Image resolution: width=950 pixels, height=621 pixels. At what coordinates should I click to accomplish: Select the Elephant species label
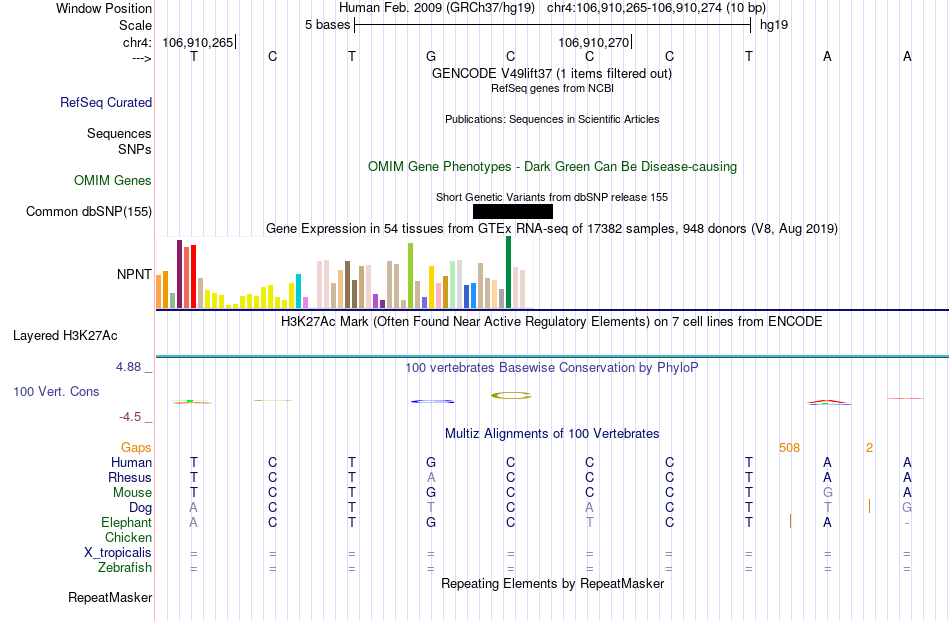127,522
